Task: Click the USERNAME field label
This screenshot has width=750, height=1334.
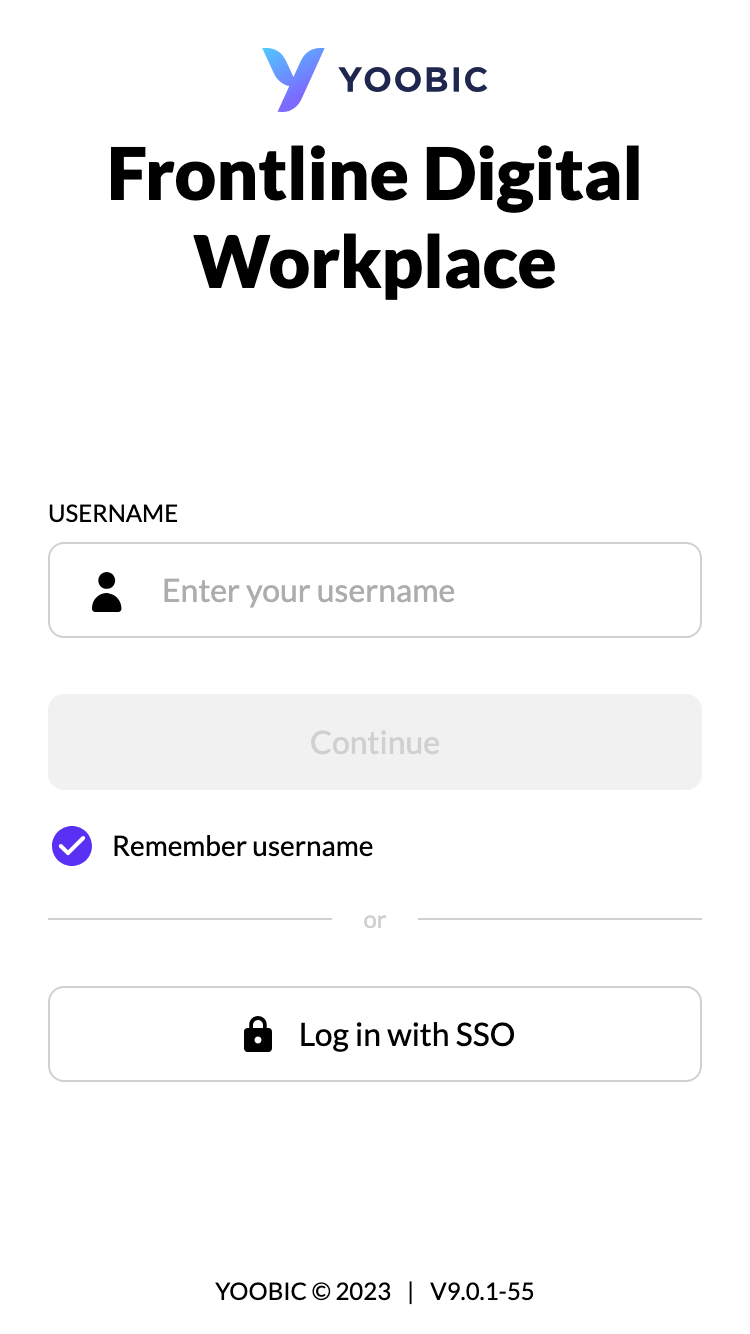Action: [x=113, y=514]
